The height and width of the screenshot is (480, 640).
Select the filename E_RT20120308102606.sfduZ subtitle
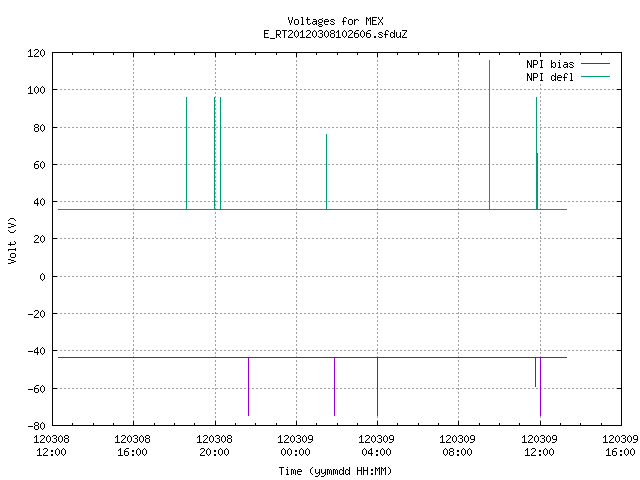pyautogui.click(x=335, y=34)
